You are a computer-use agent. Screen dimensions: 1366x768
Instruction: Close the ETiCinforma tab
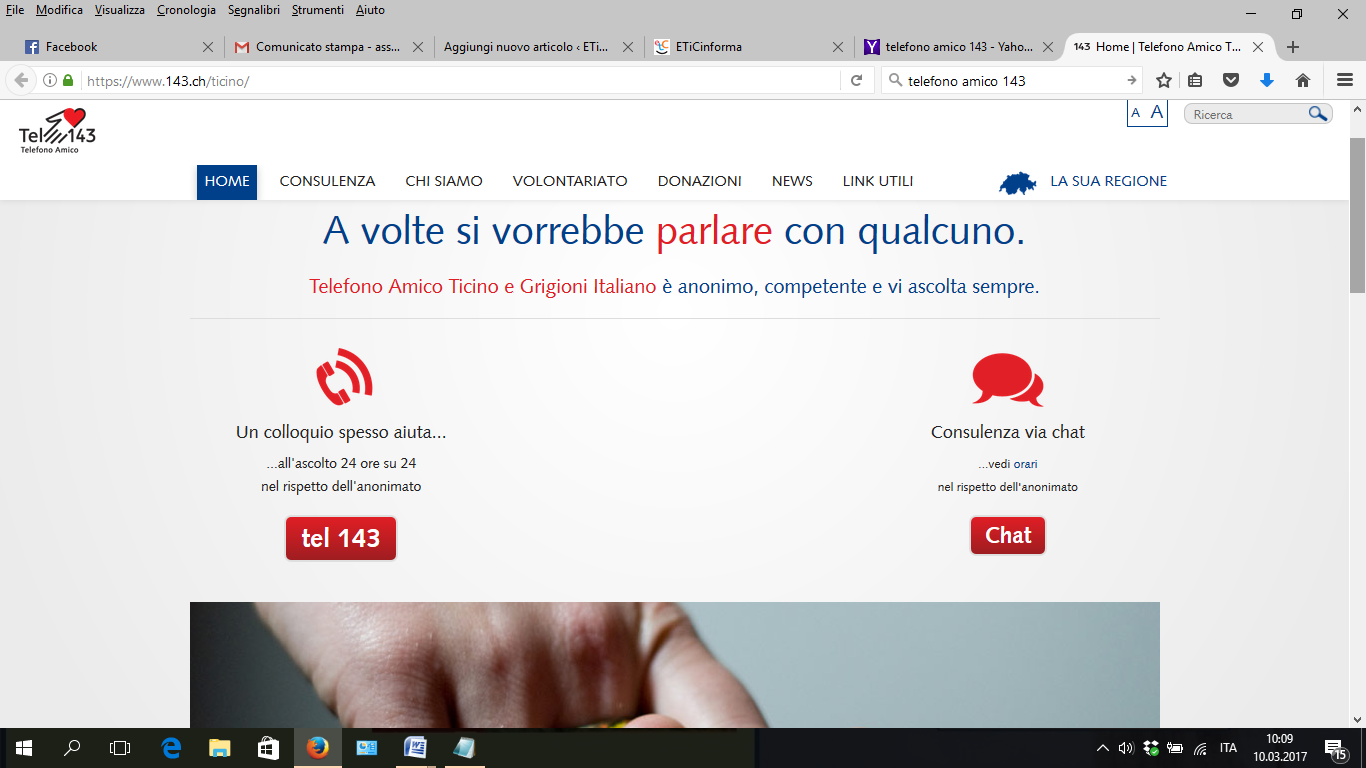coord(838,47)
